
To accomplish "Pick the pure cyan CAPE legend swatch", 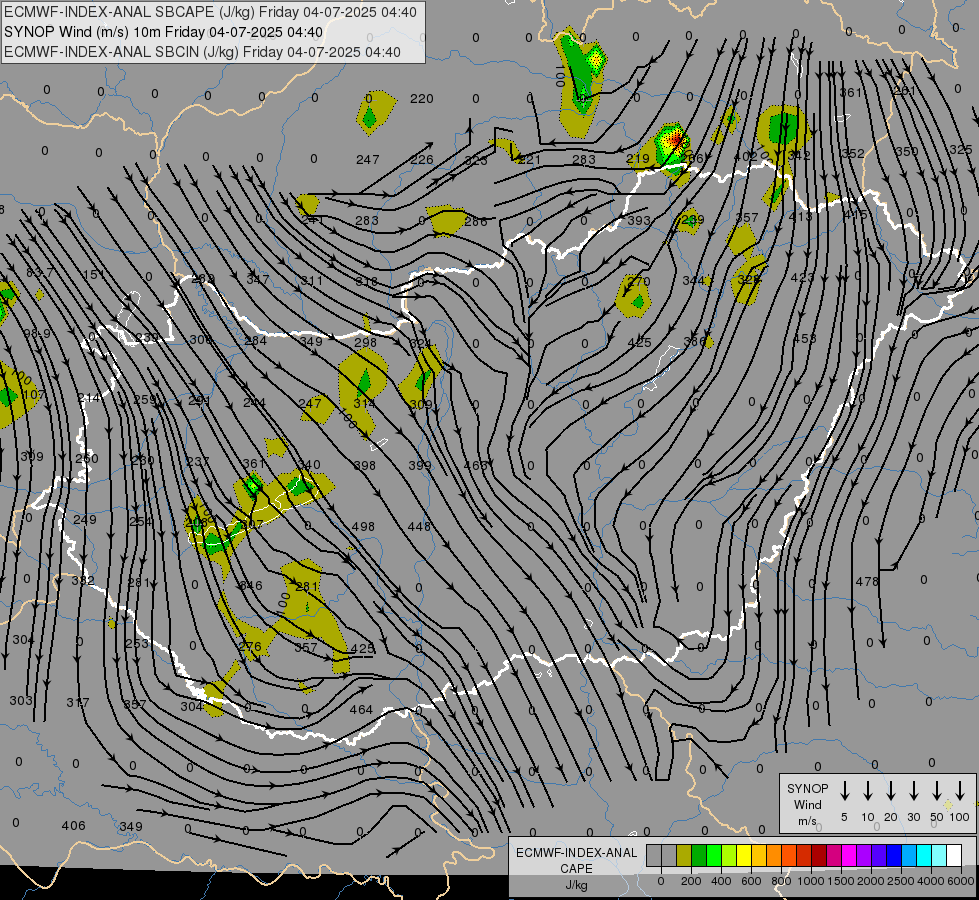I will tap(923, 855).
